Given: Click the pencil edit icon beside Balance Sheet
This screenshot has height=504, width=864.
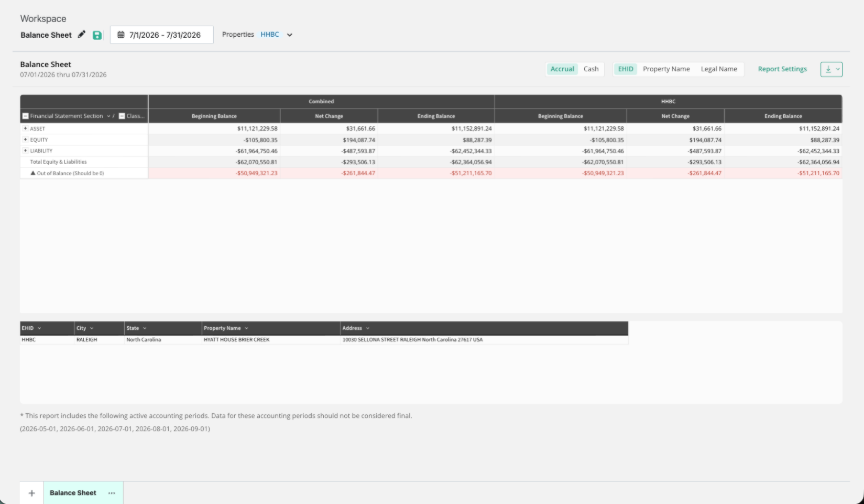Looking at the screenshot, I should click(x=82, y=35).
